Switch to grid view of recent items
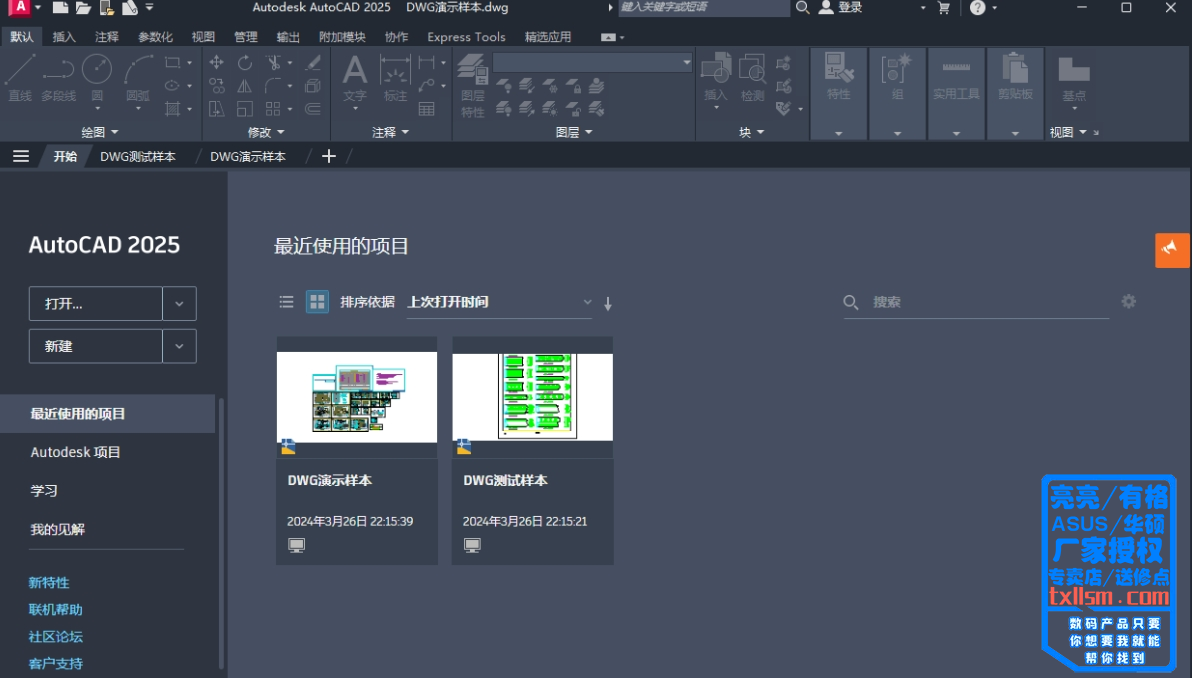This screenshot has width=1192, height=678. [x=317, y=302]
